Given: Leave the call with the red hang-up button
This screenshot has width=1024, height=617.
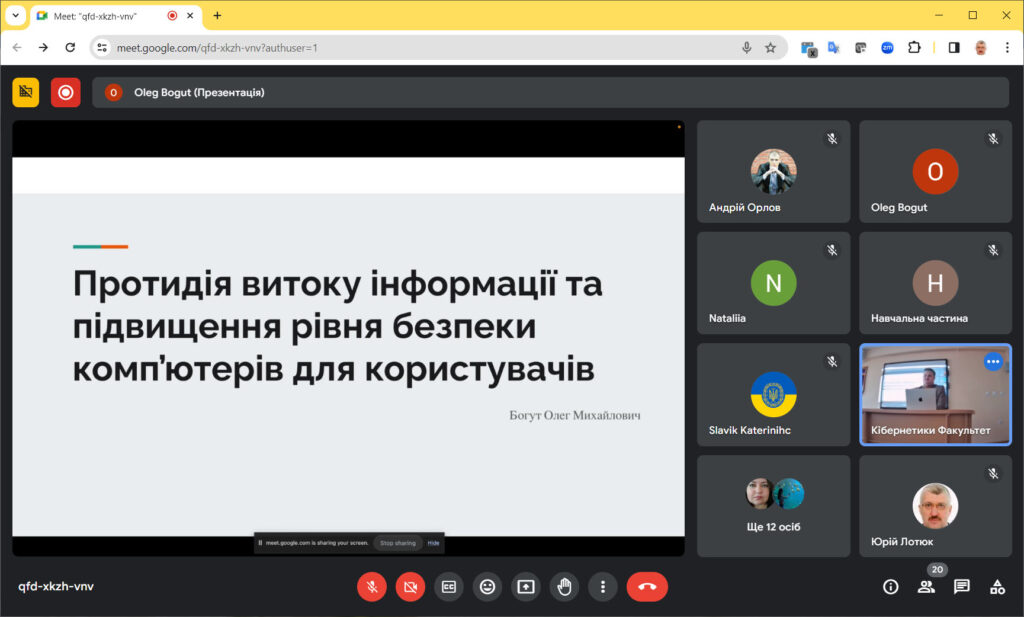Looking at the screenshot, I should click(x=647, y=587).
